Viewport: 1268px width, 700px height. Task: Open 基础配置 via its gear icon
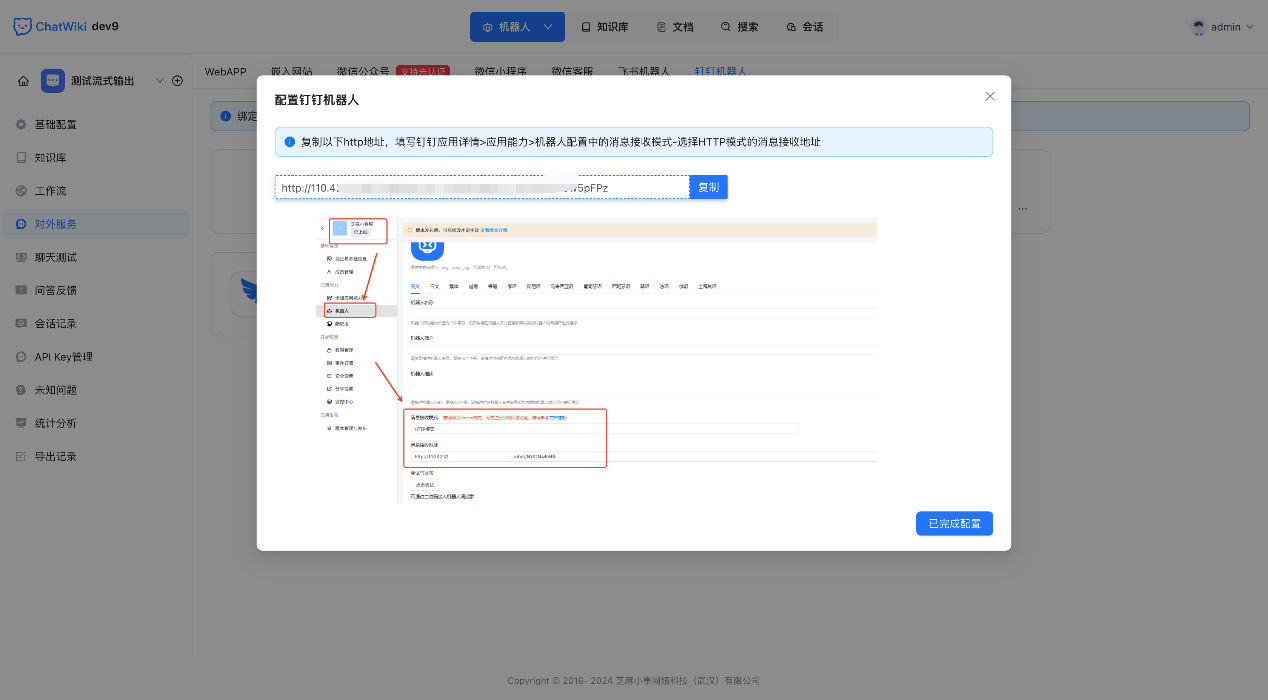(x=21, y=125)
